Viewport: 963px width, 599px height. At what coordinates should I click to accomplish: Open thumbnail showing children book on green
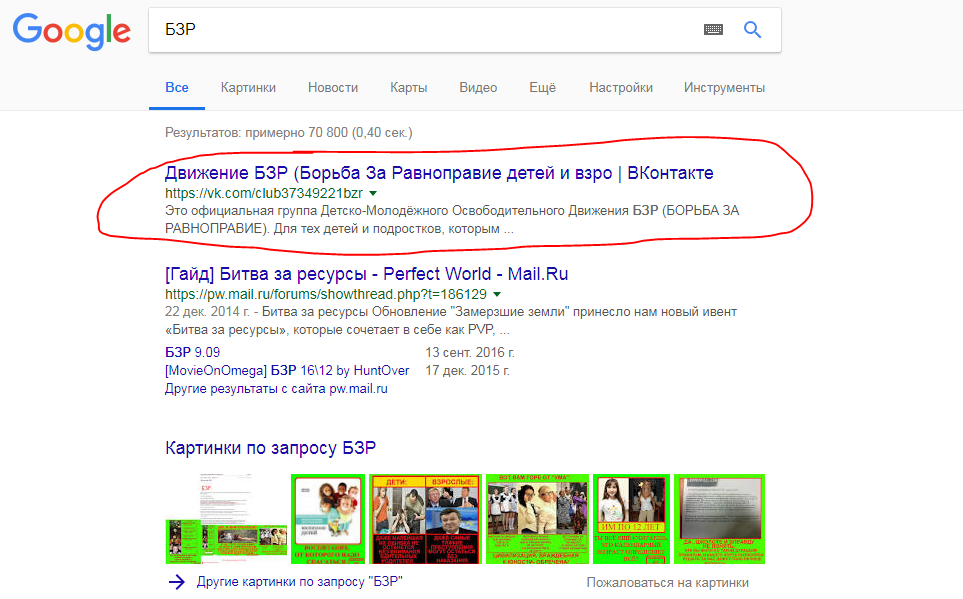pyautogui.click(x=328, y=519)
